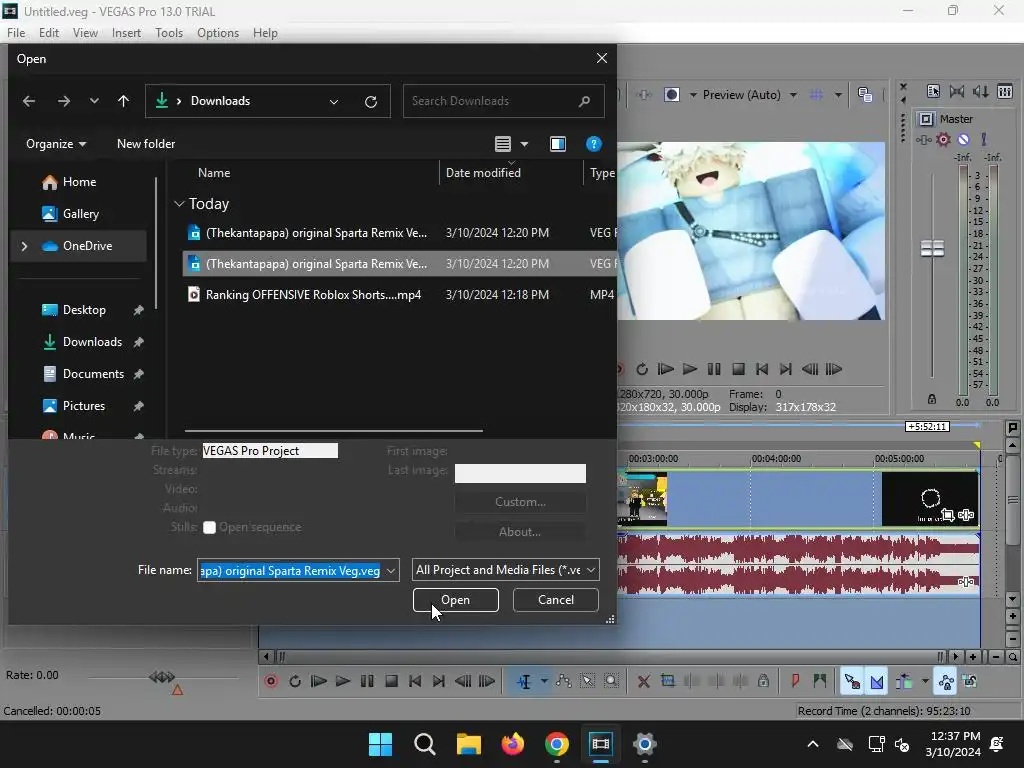Image resolution: width=1024 pixels, height=768 pixels.
Task: Open the Organize dropdown
Action: click(56, 144)
